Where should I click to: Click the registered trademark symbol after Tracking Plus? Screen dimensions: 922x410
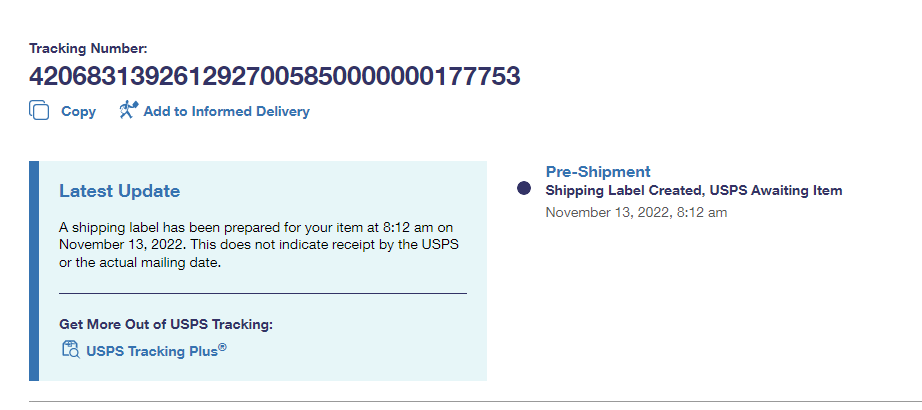[x=223, y=347]
